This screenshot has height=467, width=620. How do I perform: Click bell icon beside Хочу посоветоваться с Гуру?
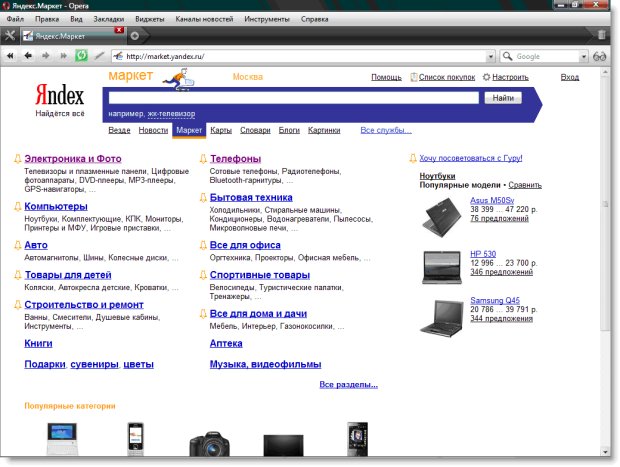(413, 159)
